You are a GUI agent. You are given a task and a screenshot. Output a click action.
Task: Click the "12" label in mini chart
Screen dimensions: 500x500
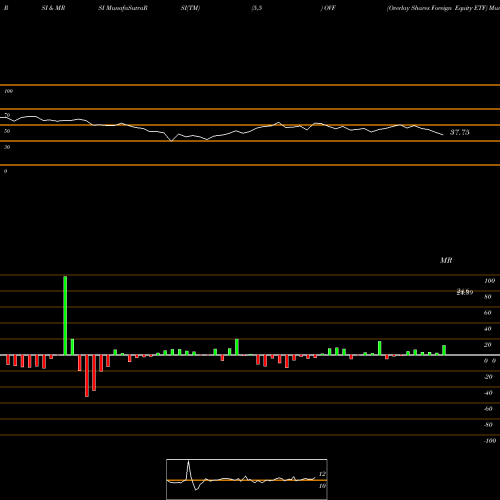322,474
